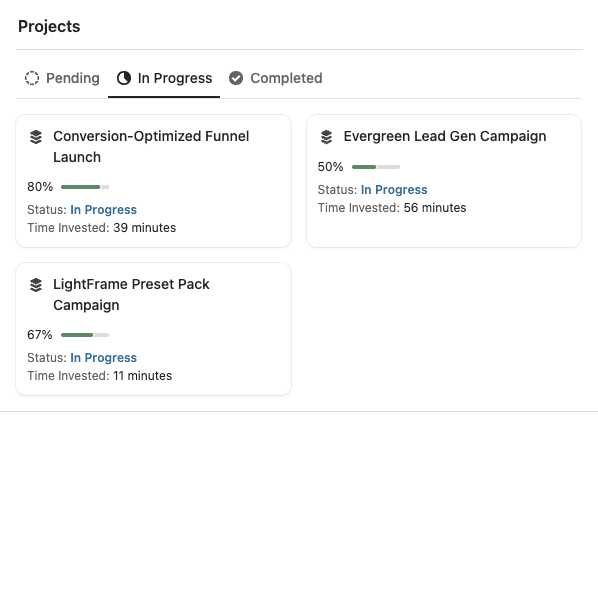Click the 67% progress bar
598x596 pixels.
click(x=85, y=335)
